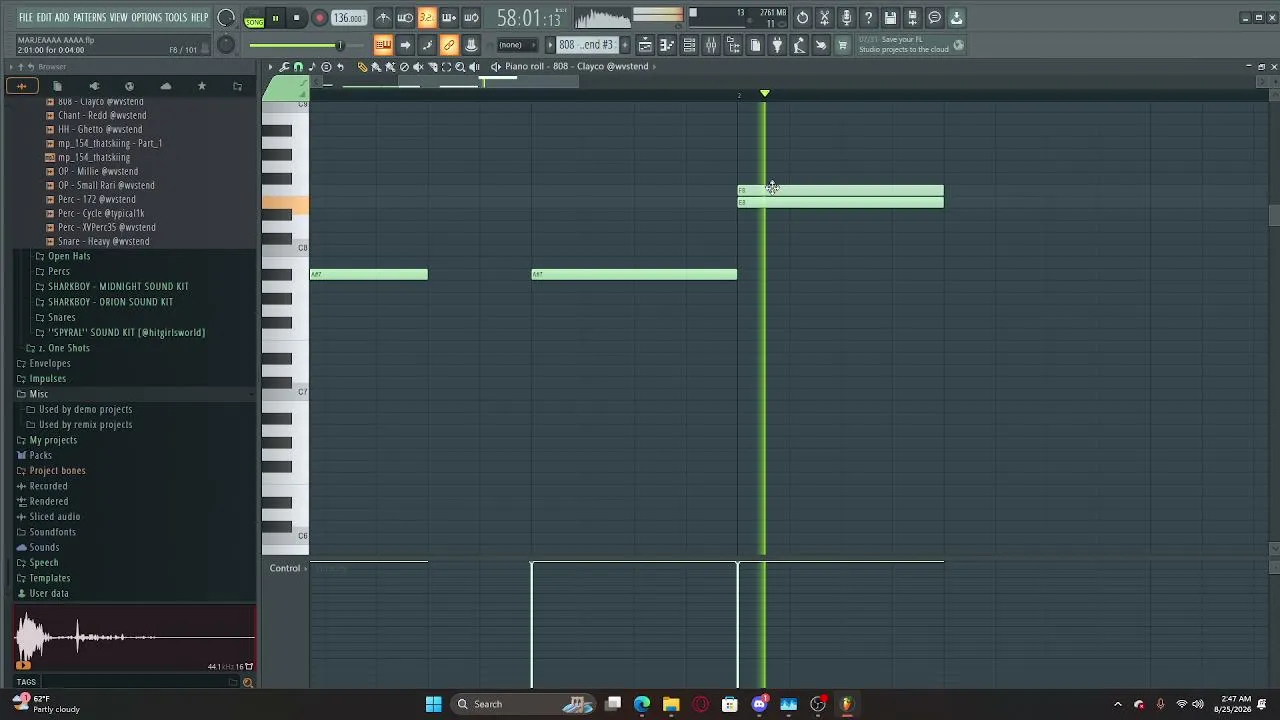Click the audio editor scissors icon
The height and width of the screenshot is (720, 1280).
(824, 18)
